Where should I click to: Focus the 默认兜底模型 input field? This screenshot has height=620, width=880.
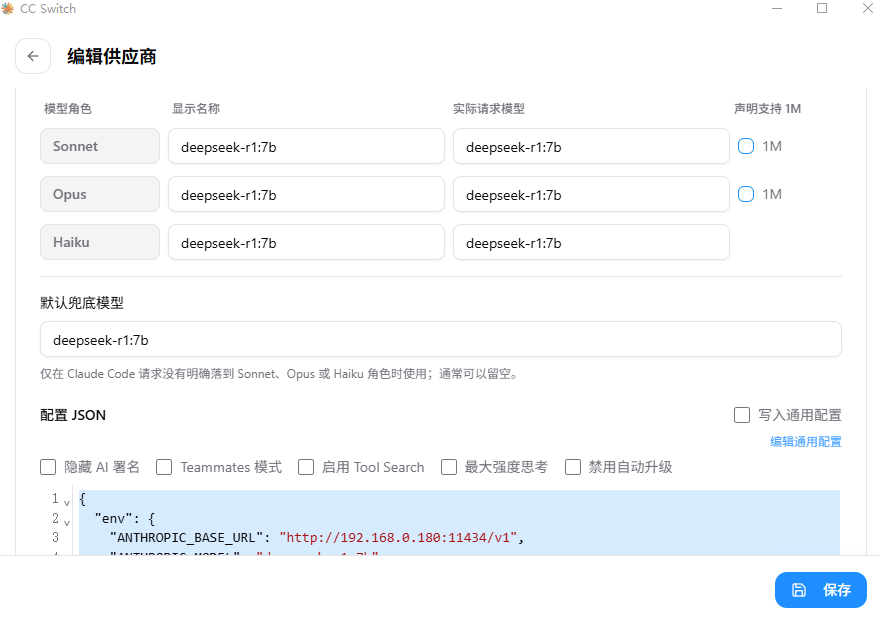(441, 339)
